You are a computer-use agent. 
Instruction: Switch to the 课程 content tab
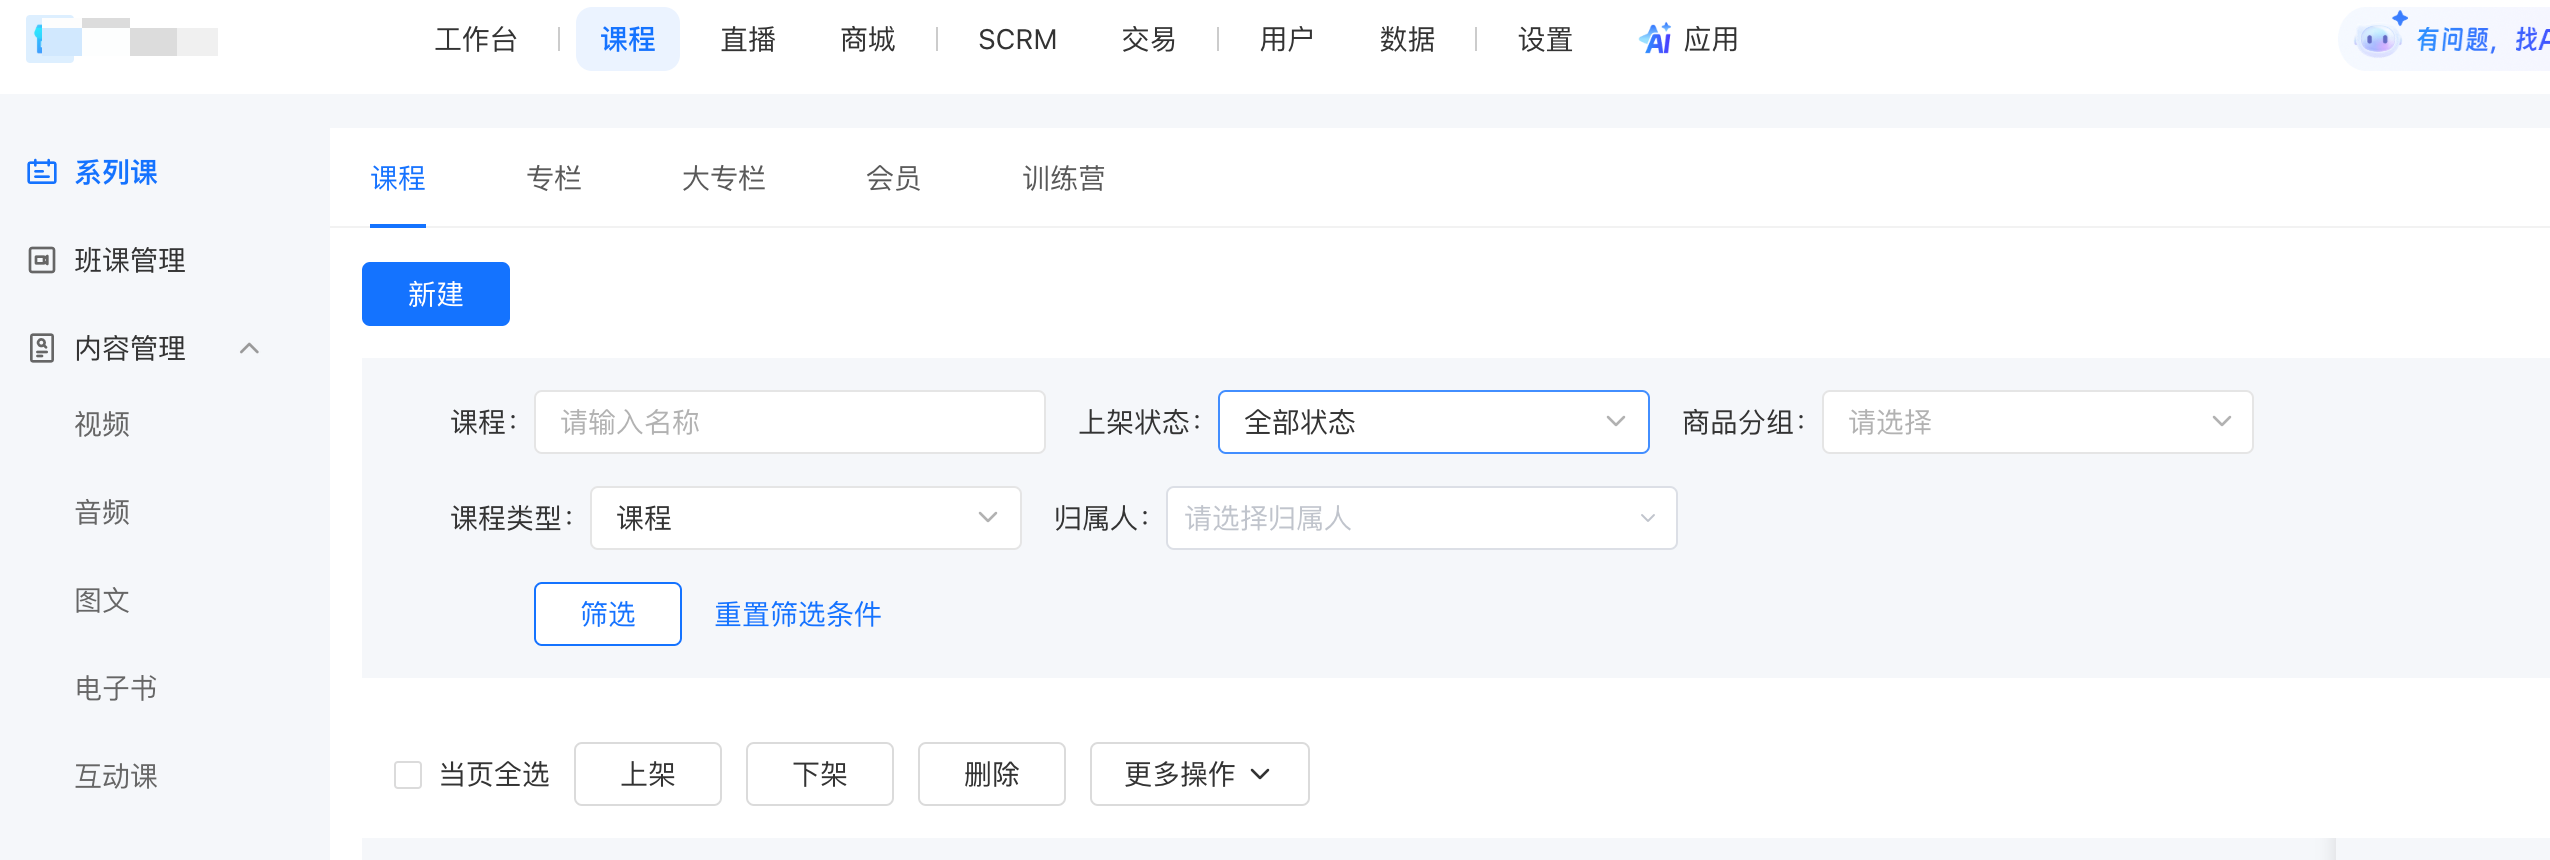(398, 178)
